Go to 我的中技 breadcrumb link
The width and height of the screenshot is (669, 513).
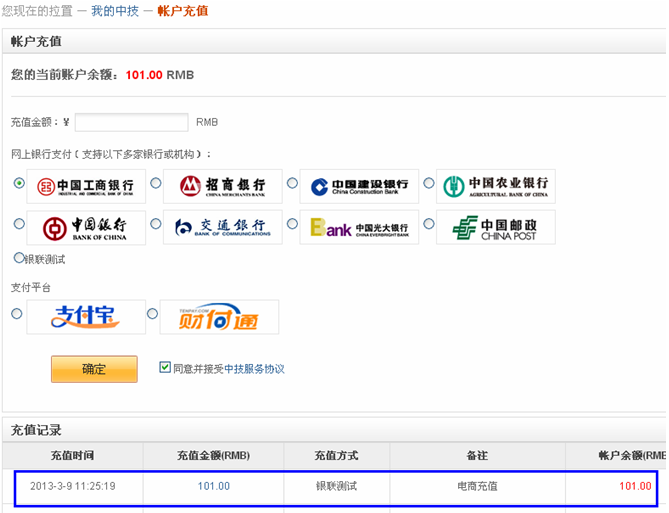click(x=115, y=11)
